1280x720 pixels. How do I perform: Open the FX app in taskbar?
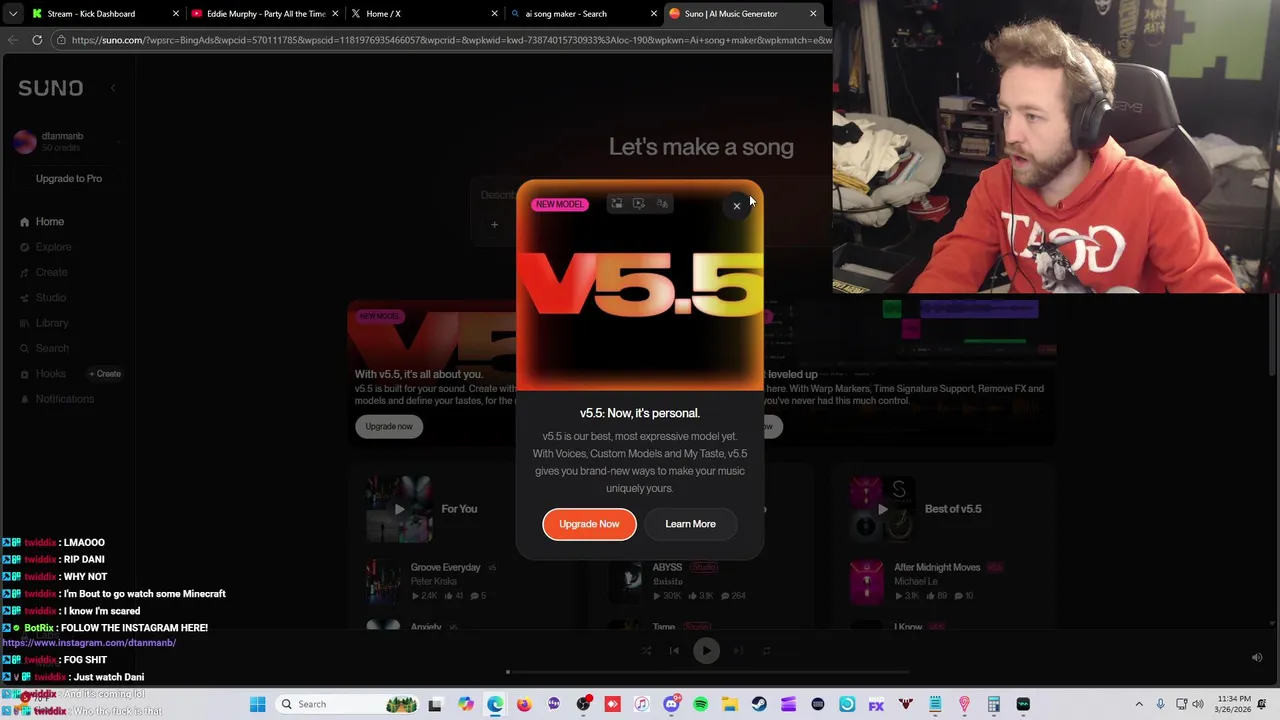click(876, 704)
